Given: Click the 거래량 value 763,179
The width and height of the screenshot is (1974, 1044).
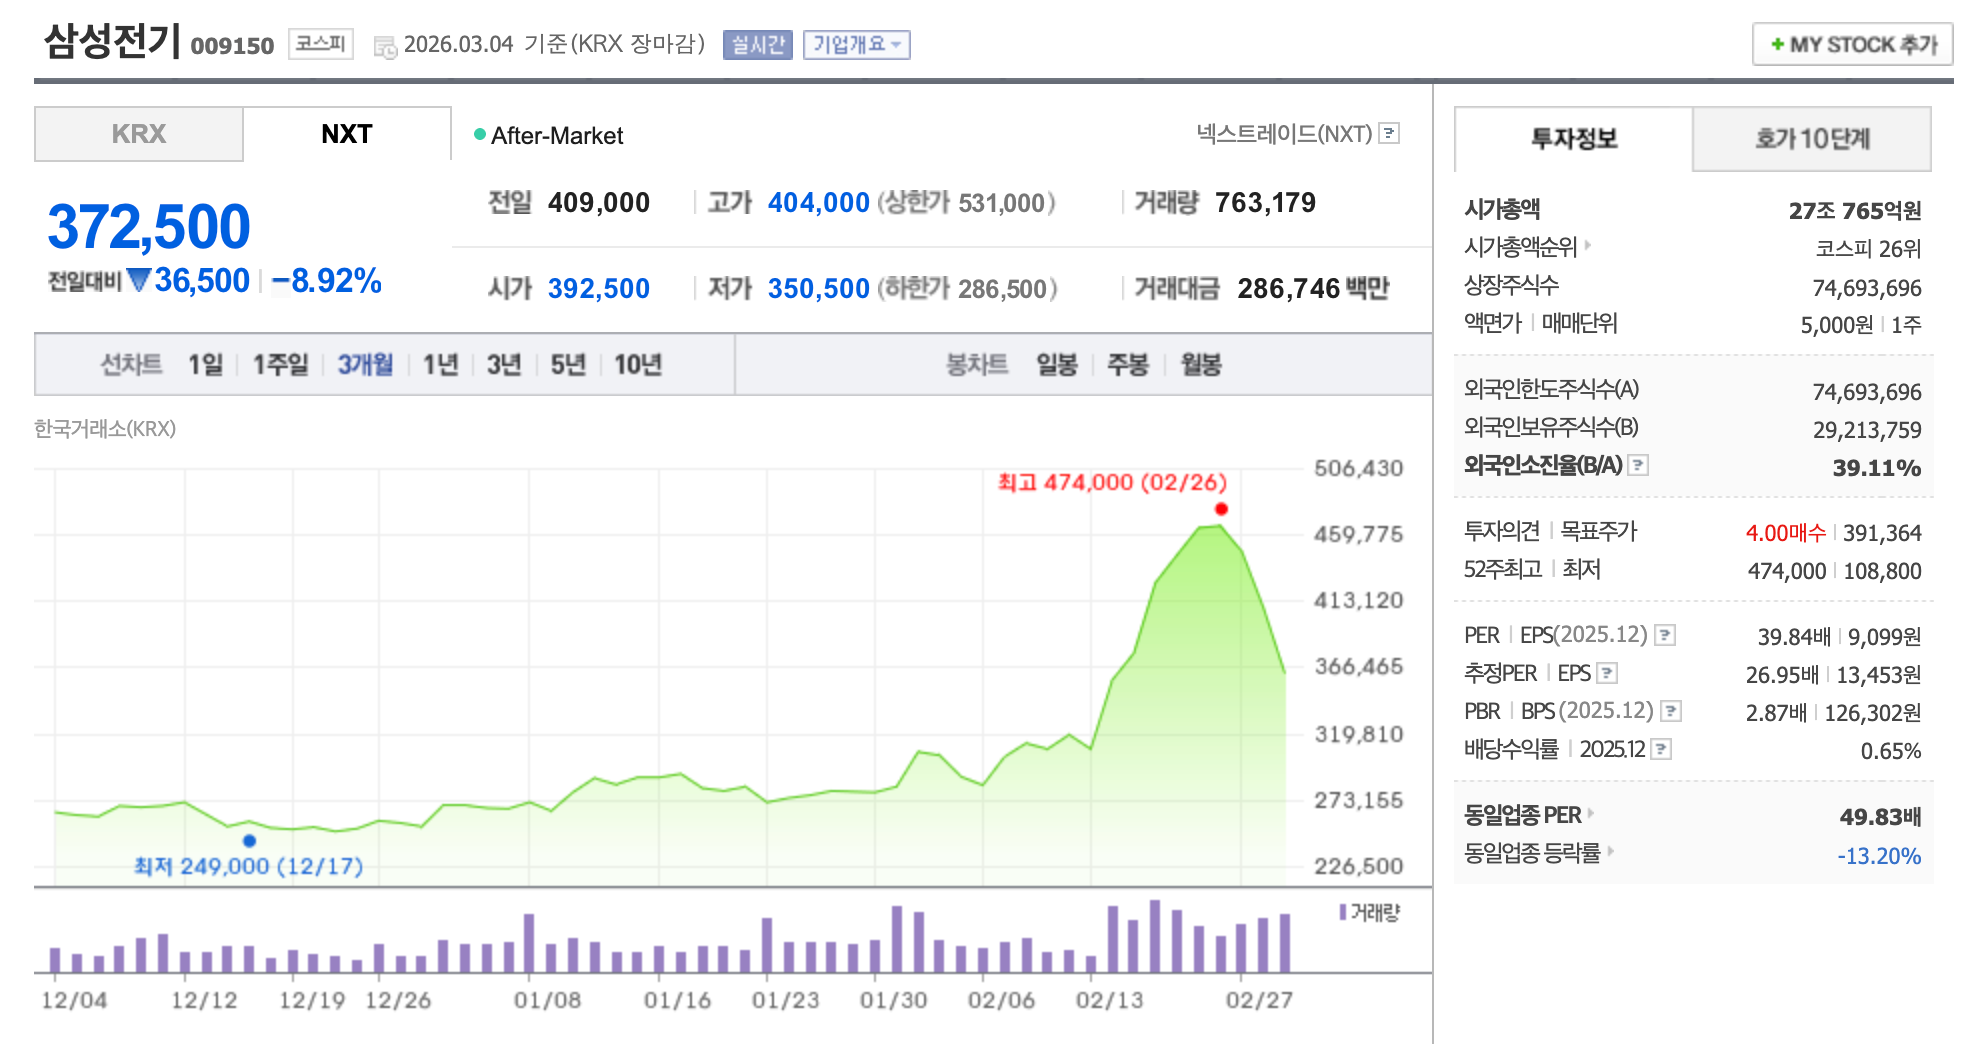Looking at the screenshot, I should coord(1266,203).
